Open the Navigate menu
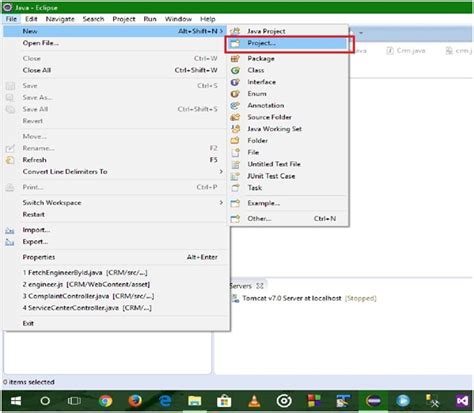 pos(60,19)
